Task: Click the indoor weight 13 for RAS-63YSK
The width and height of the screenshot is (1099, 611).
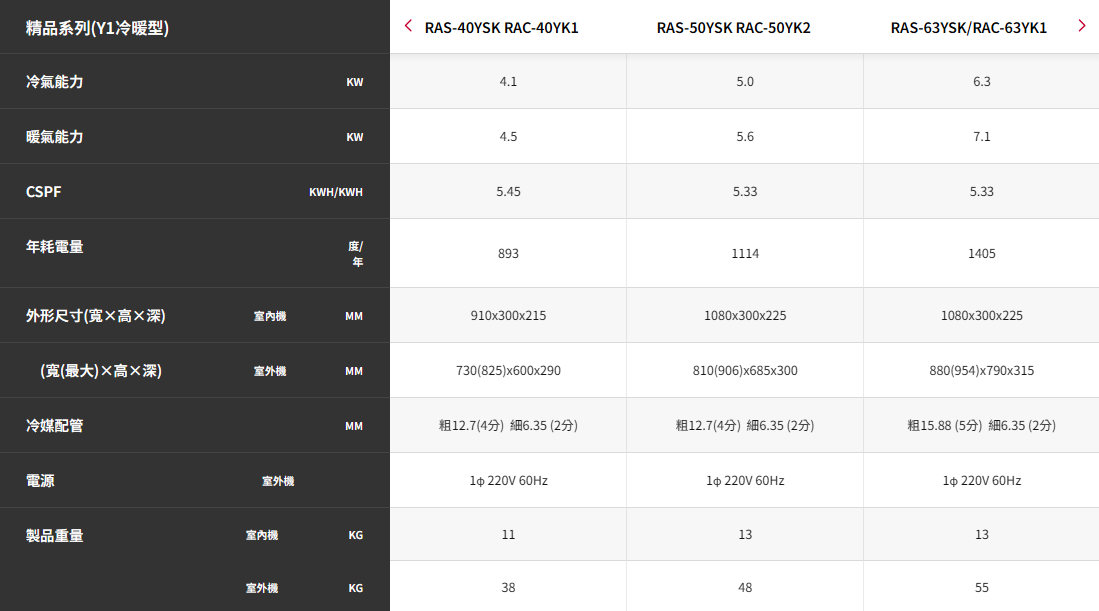Action: click(x=981, y=535)
